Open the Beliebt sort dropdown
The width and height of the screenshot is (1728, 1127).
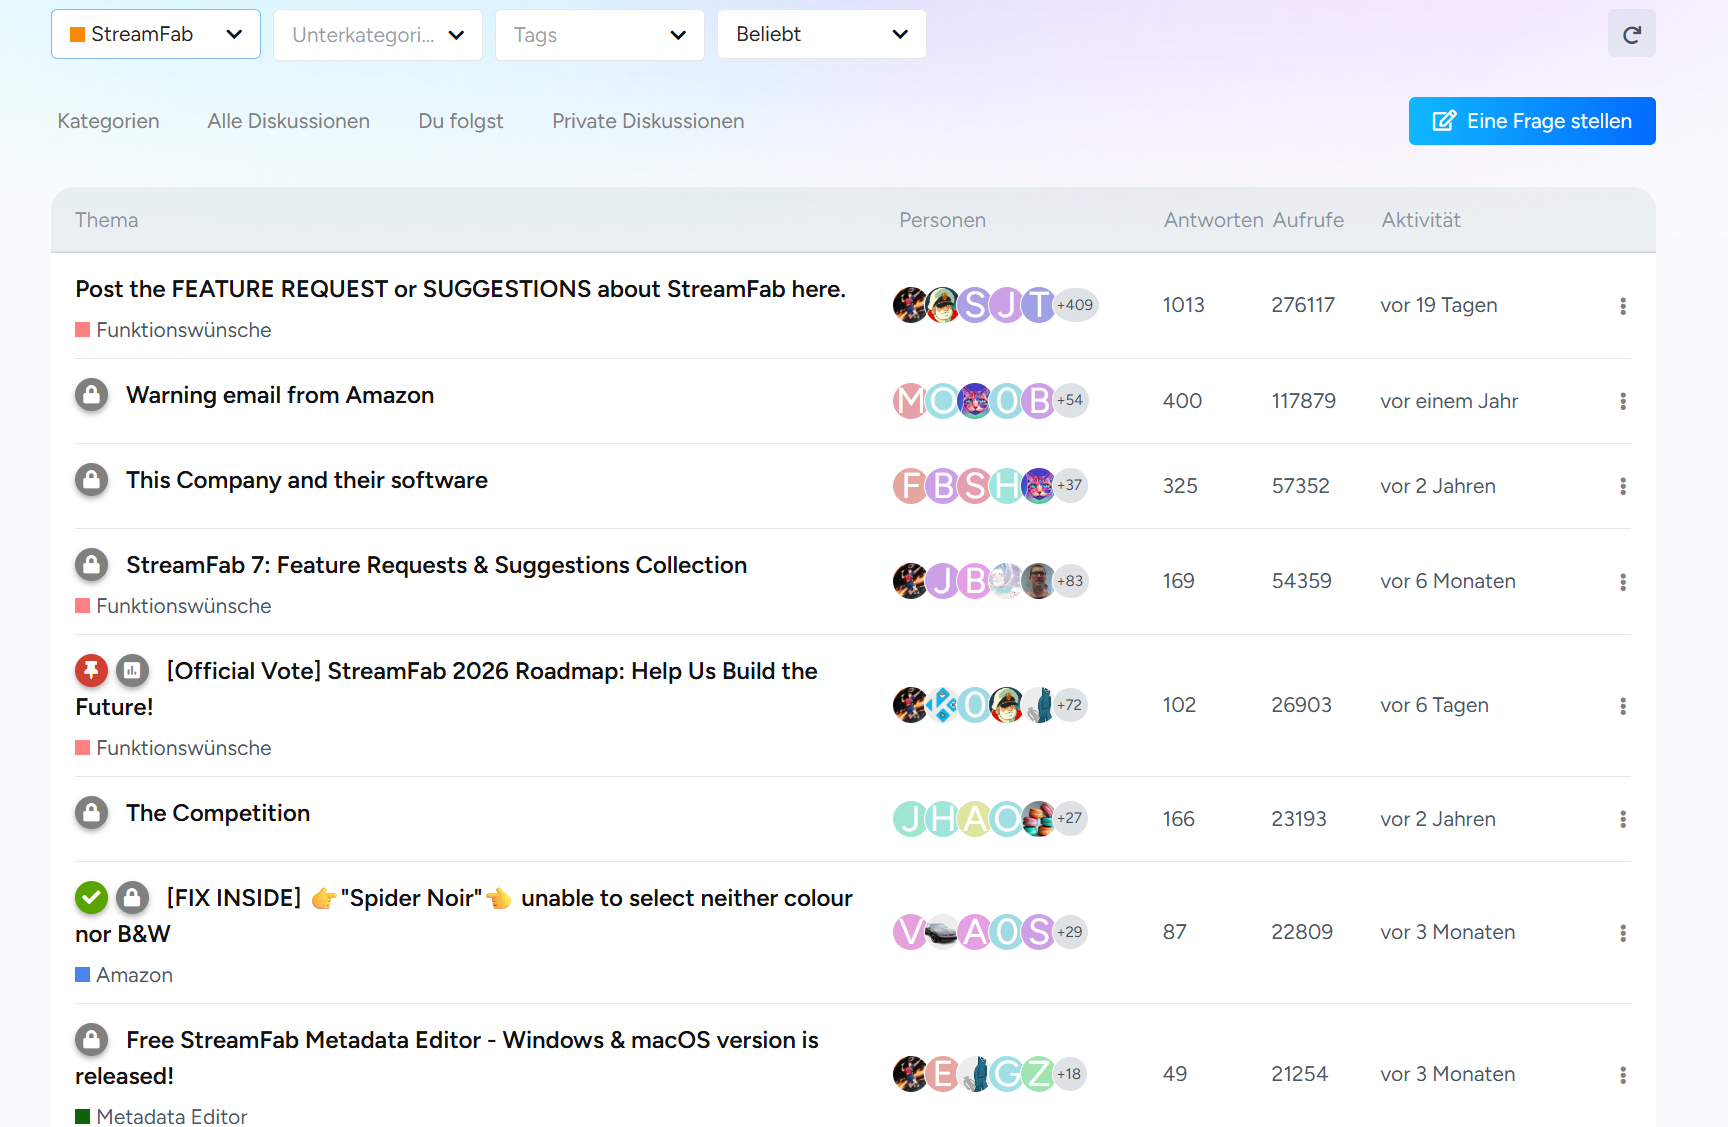point(822,34)
